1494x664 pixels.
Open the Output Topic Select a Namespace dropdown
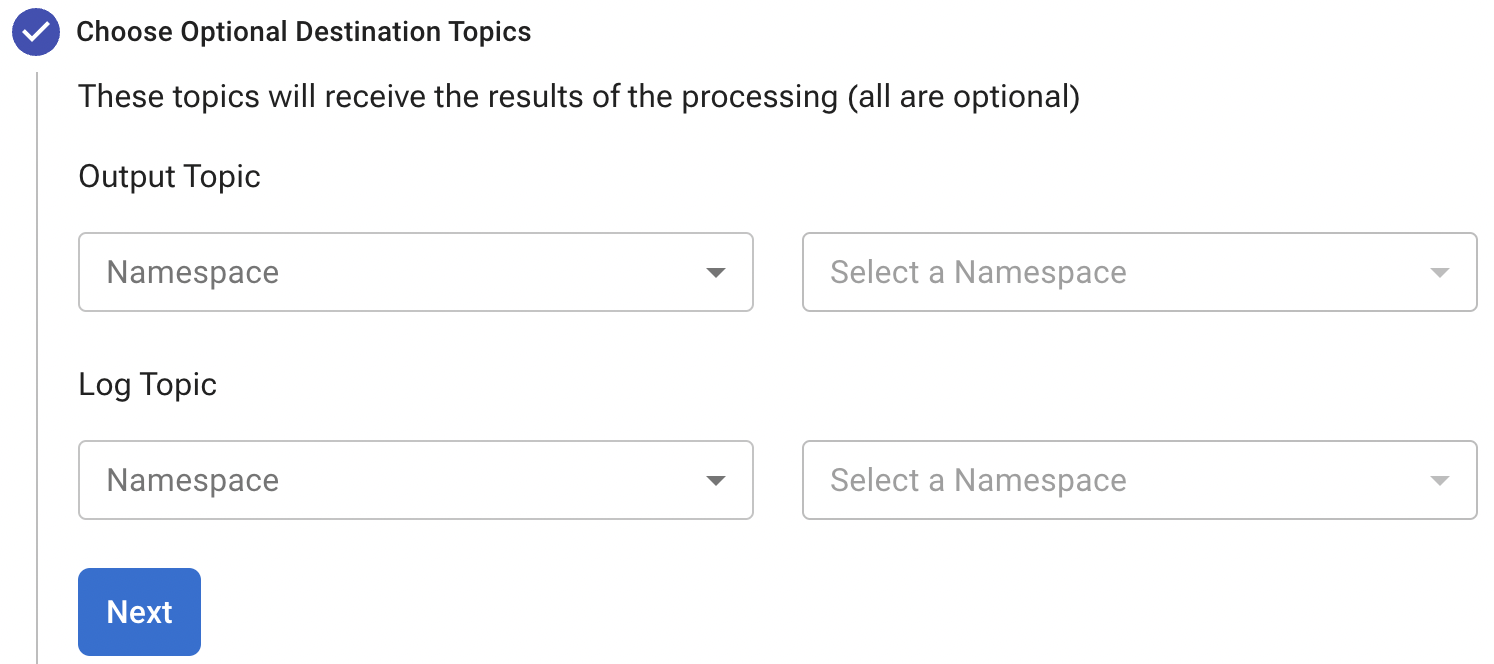pos(1139,272)
